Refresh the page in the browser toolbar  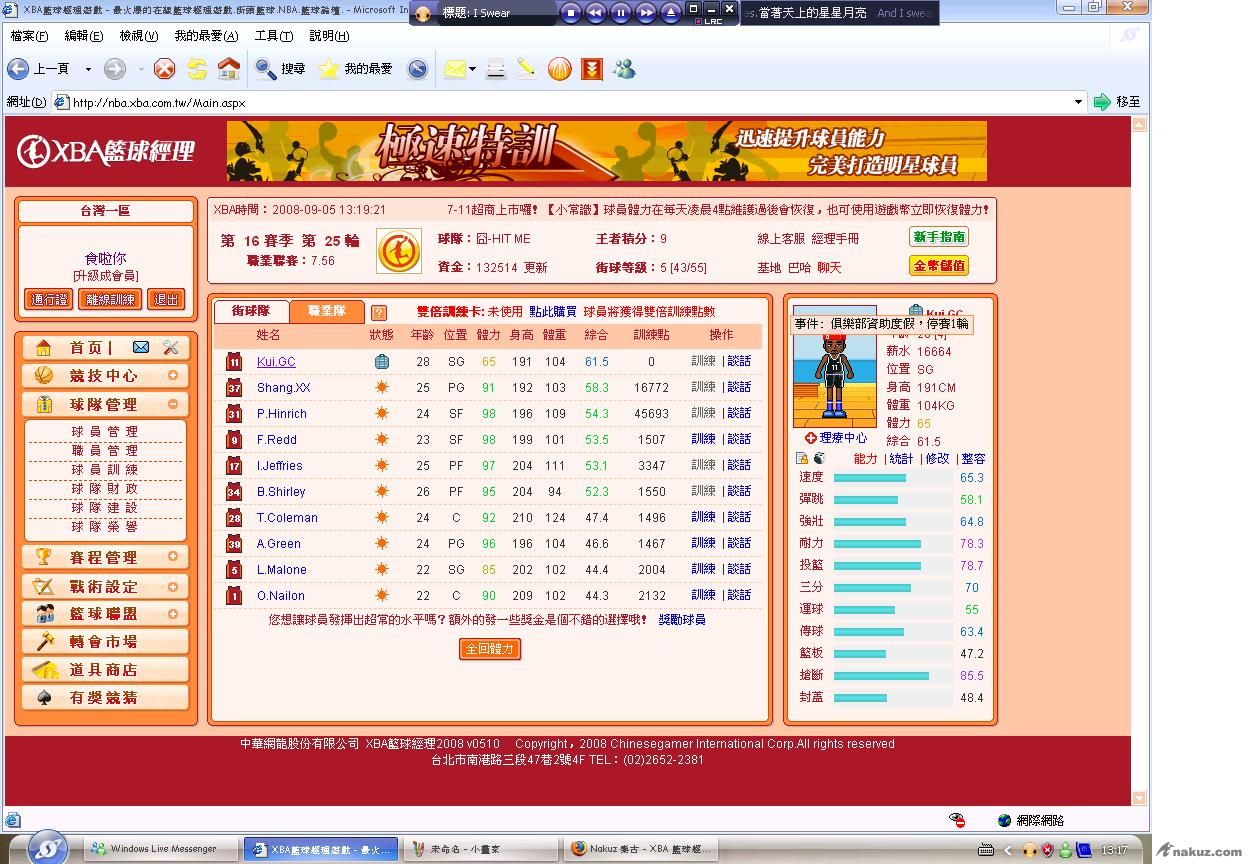pyautogui.click(x=197, y=69)
